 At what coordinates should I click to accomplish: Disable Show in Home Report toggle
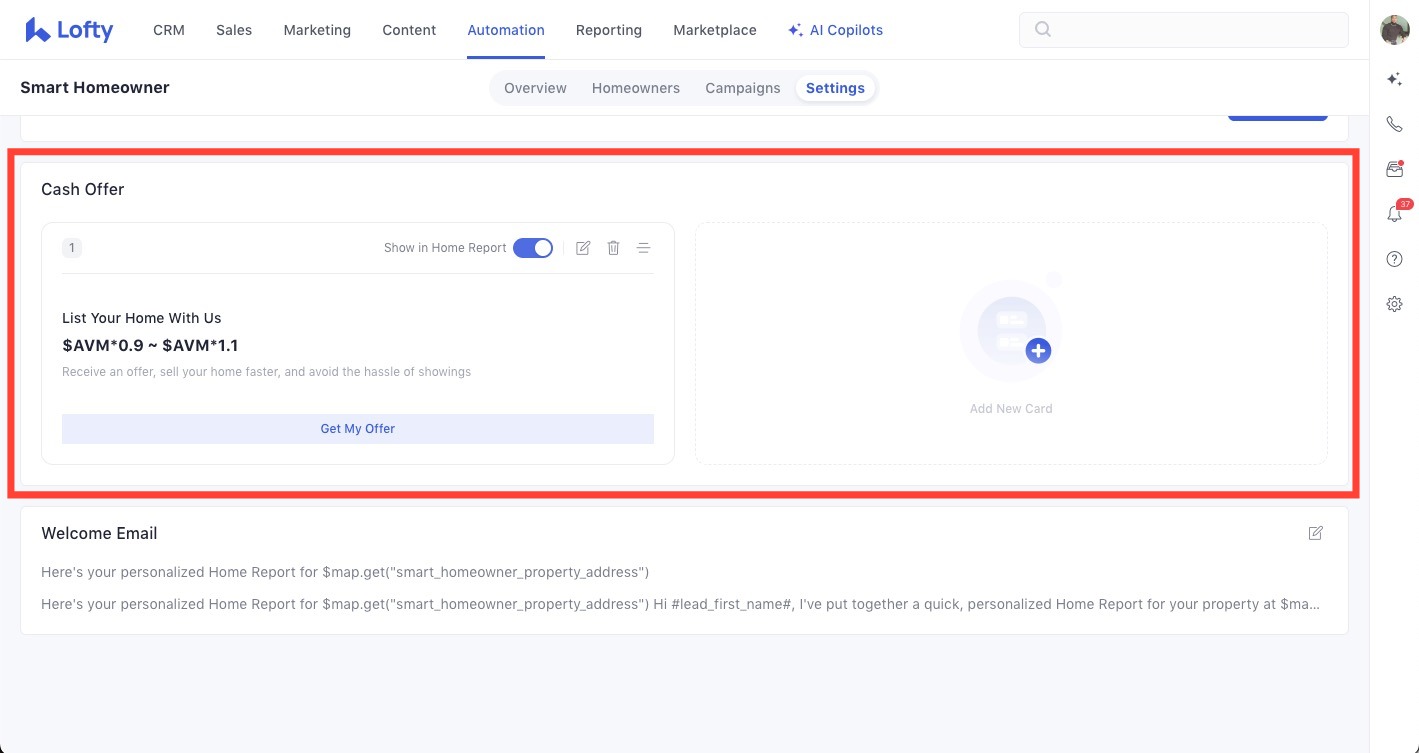pos(533,248)
